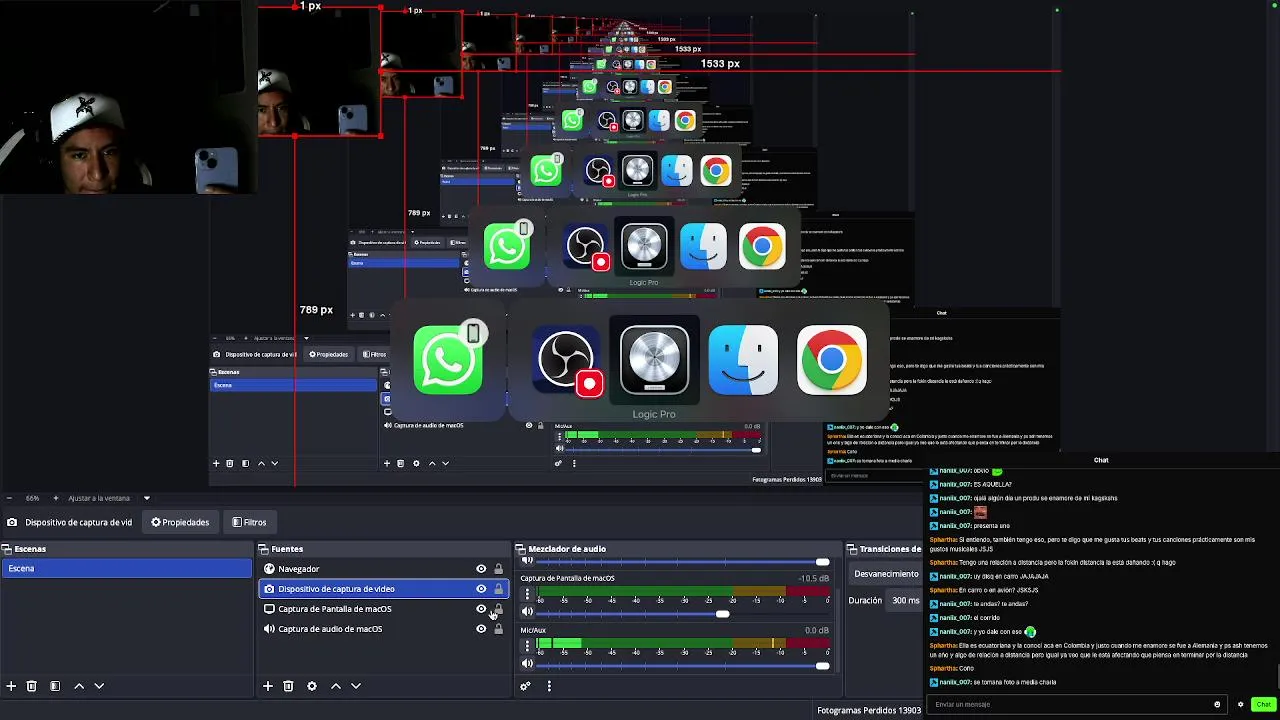Click the globe icon of Navegador source
This screenshot has width=1280, height=720.
click(269, 569)
